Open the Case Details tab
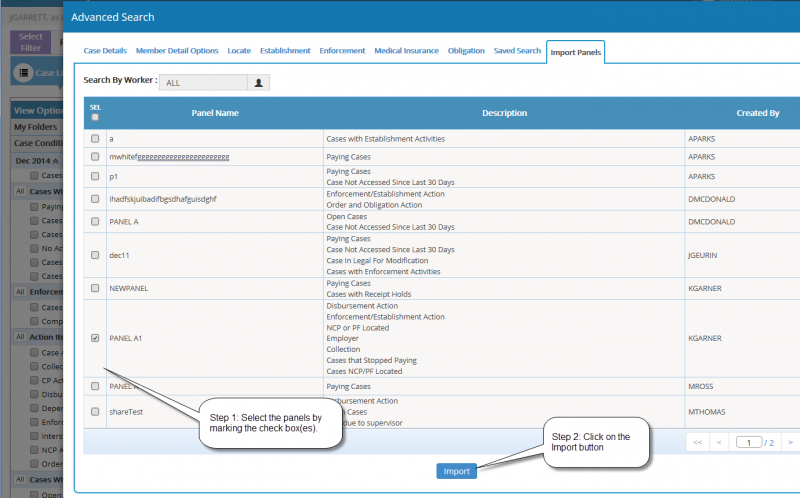This screenshot has height=498, width=800. tap(105, 51)
